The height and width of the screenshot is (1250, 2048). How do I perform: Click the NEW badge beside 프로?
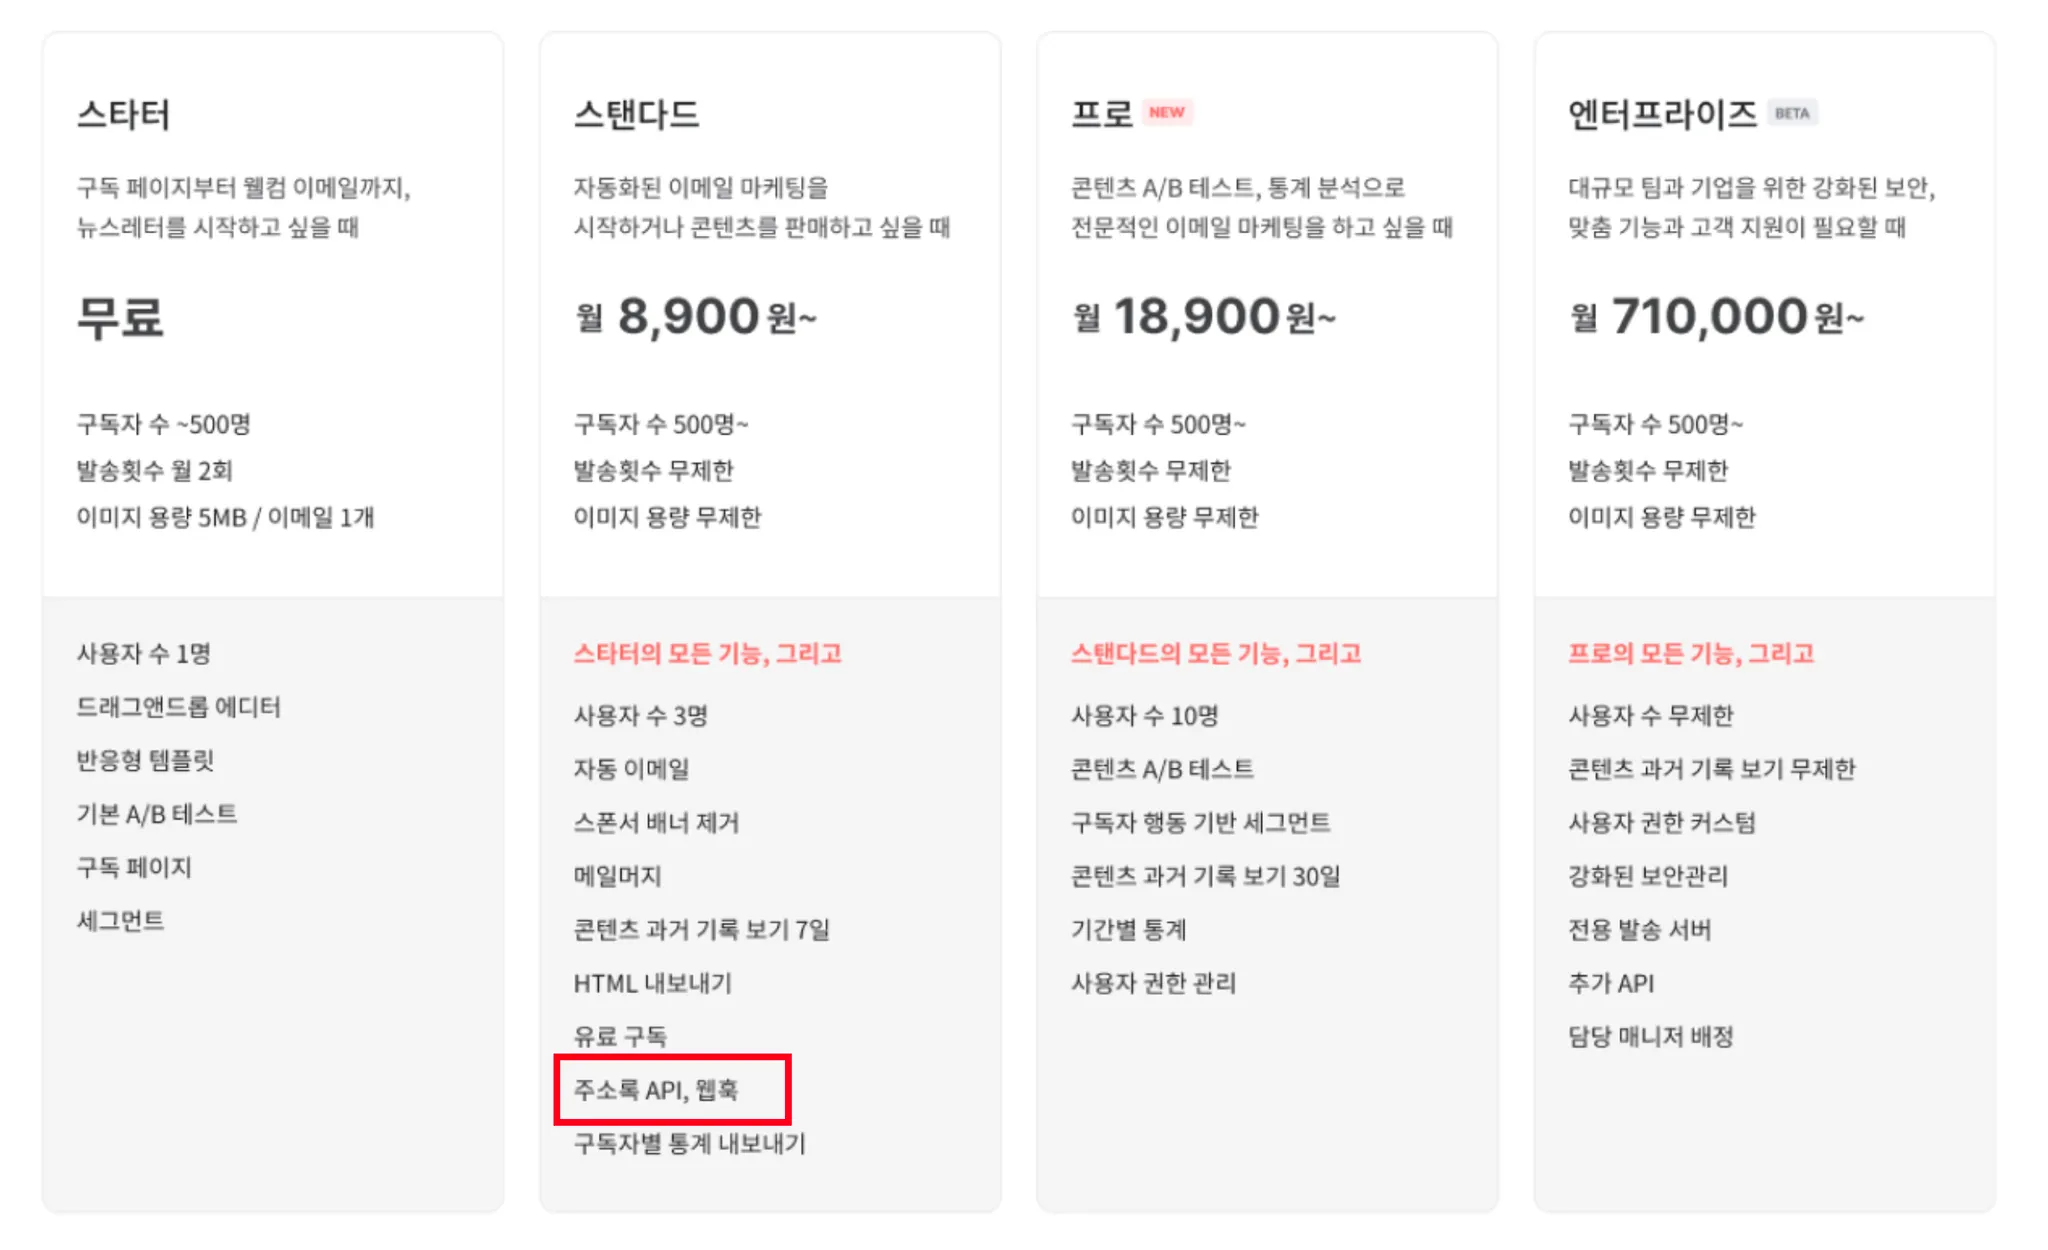click(1166, 112)
